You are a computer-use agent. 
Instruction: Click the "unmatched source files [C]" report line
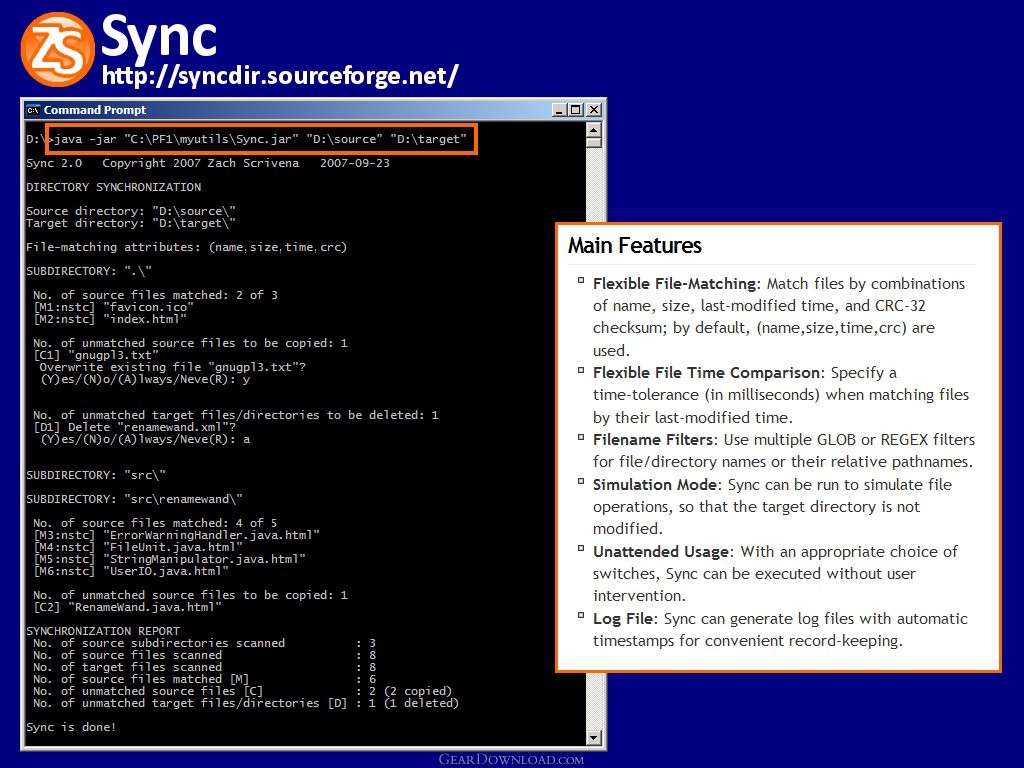point(242,692)
